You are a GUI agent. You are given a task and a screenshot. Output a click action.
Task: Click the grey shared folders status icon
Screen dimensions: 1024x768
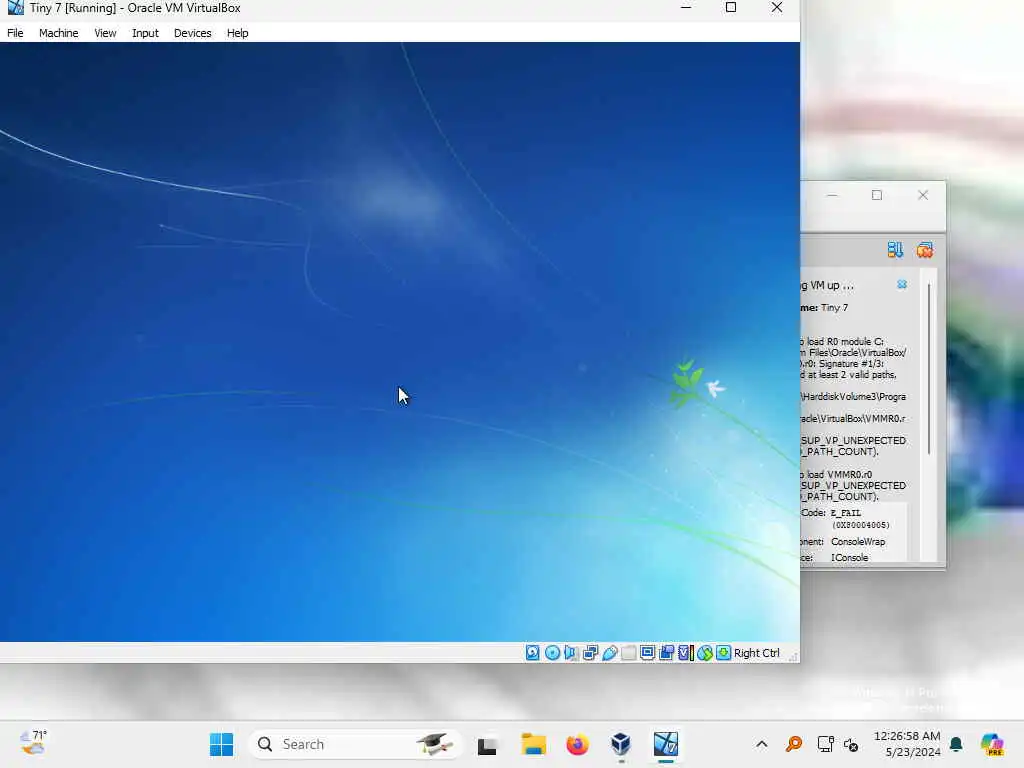click(628, 652)
